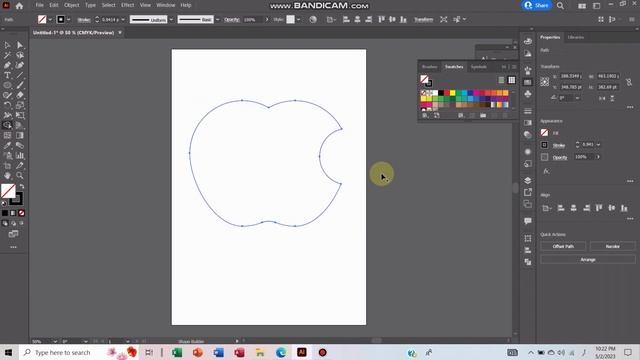This screenshot has height=360, width=640.
Task: Toggle constrain width and height proportions
Action: pos(629,82)
